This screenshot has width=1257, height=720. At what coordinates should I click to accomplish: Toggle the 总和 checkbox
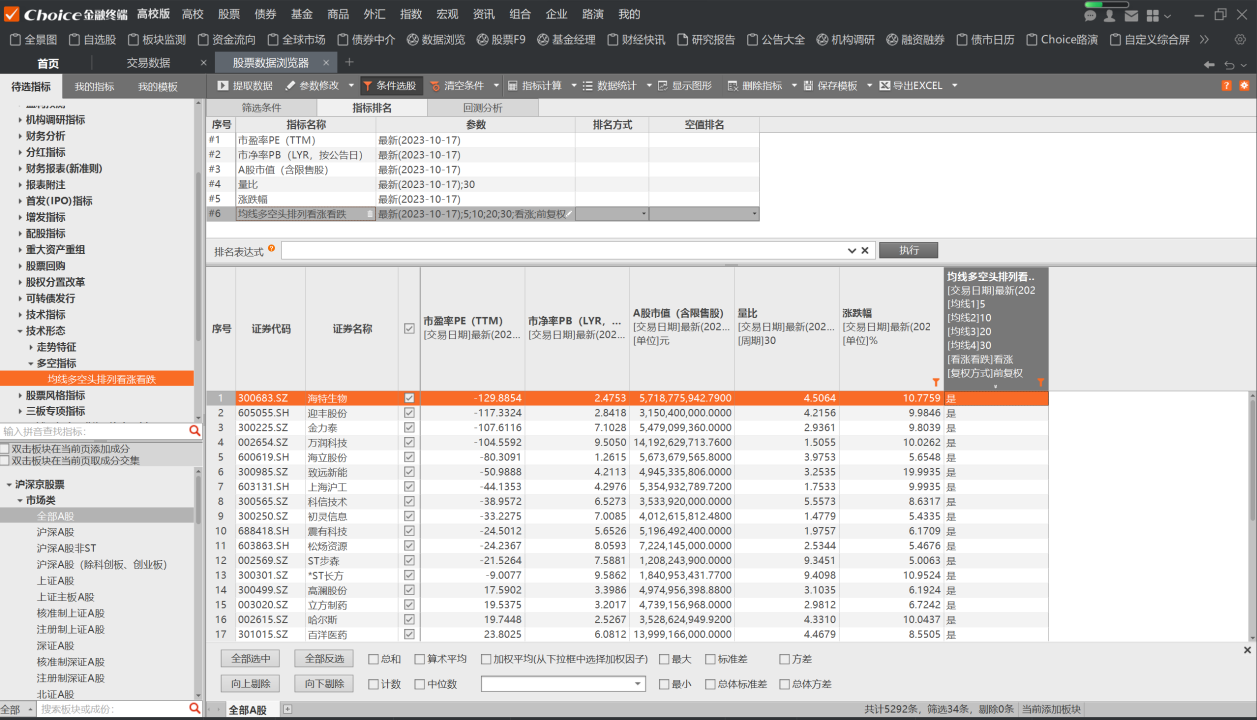click(x=373, y=659)
